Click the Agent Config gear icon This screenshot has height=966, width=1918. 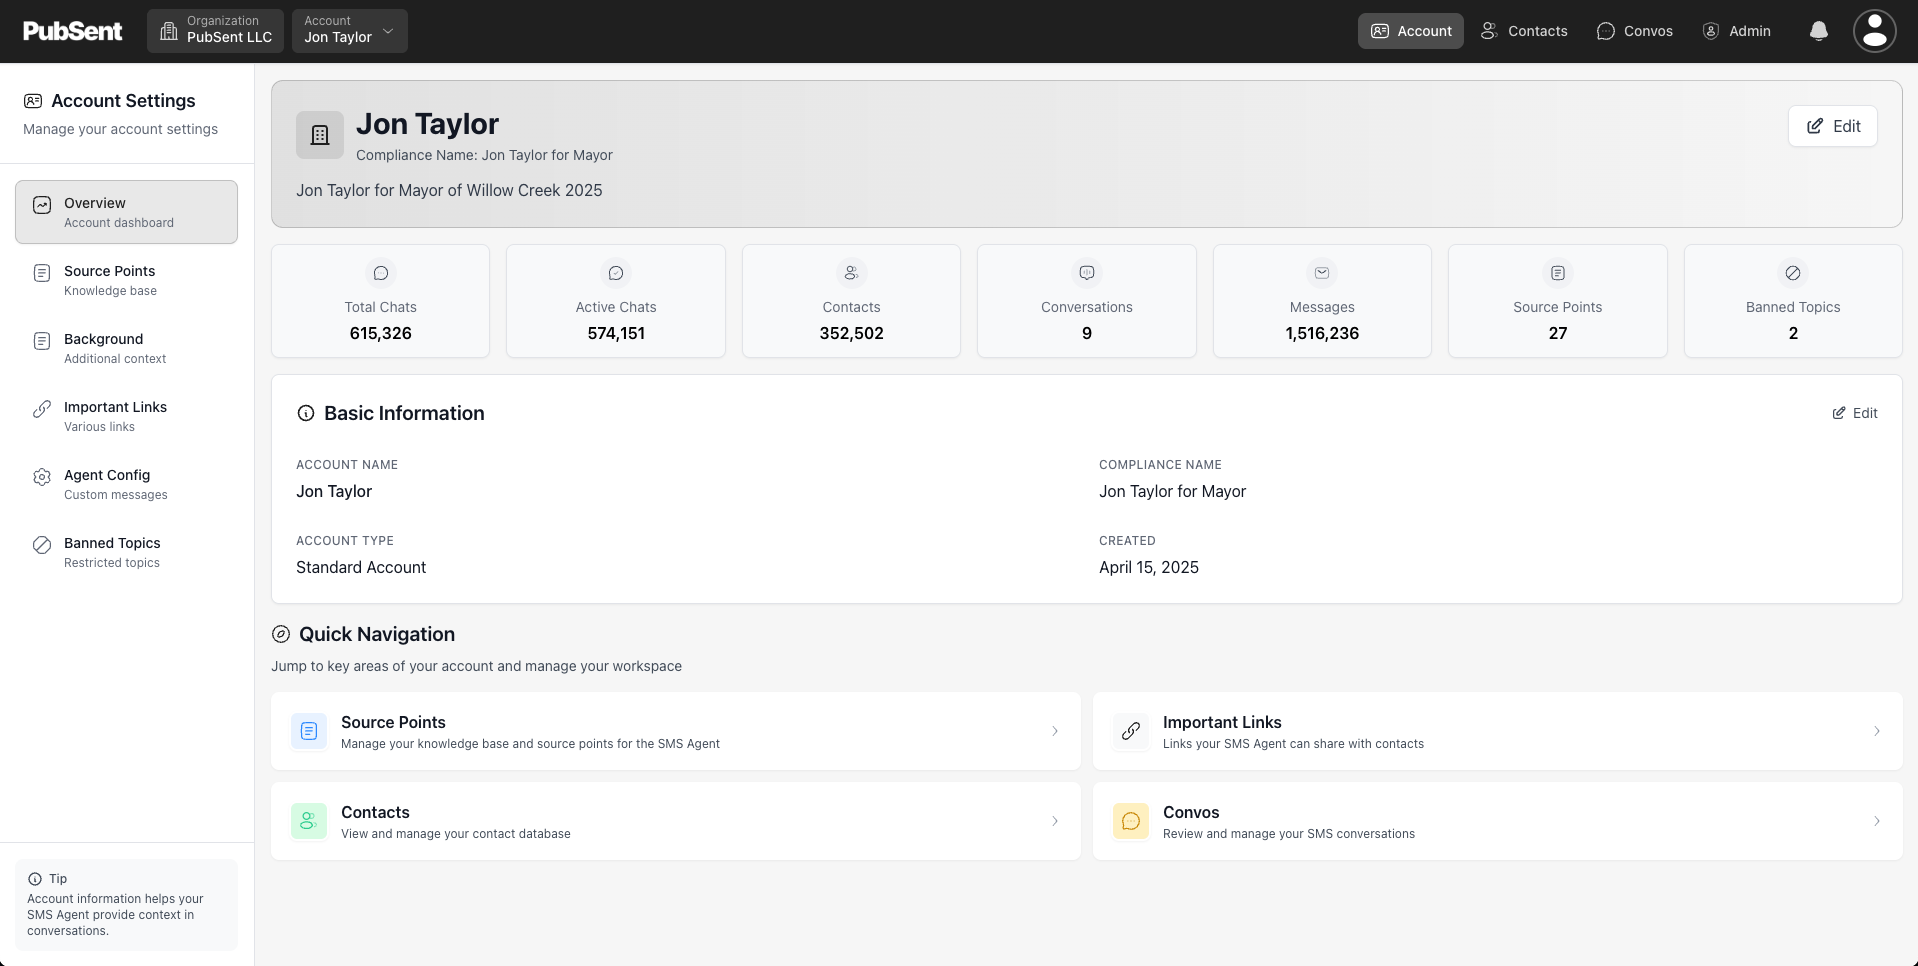41,477
